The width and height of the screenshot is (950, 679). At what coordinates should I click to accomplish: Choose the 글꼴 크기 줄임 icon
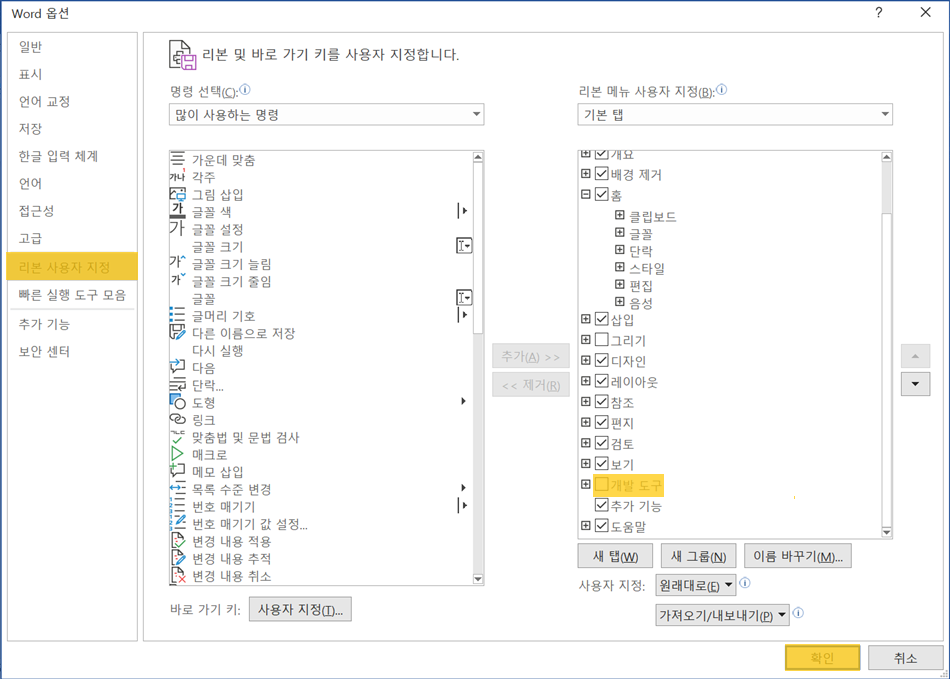pos(178,281)
